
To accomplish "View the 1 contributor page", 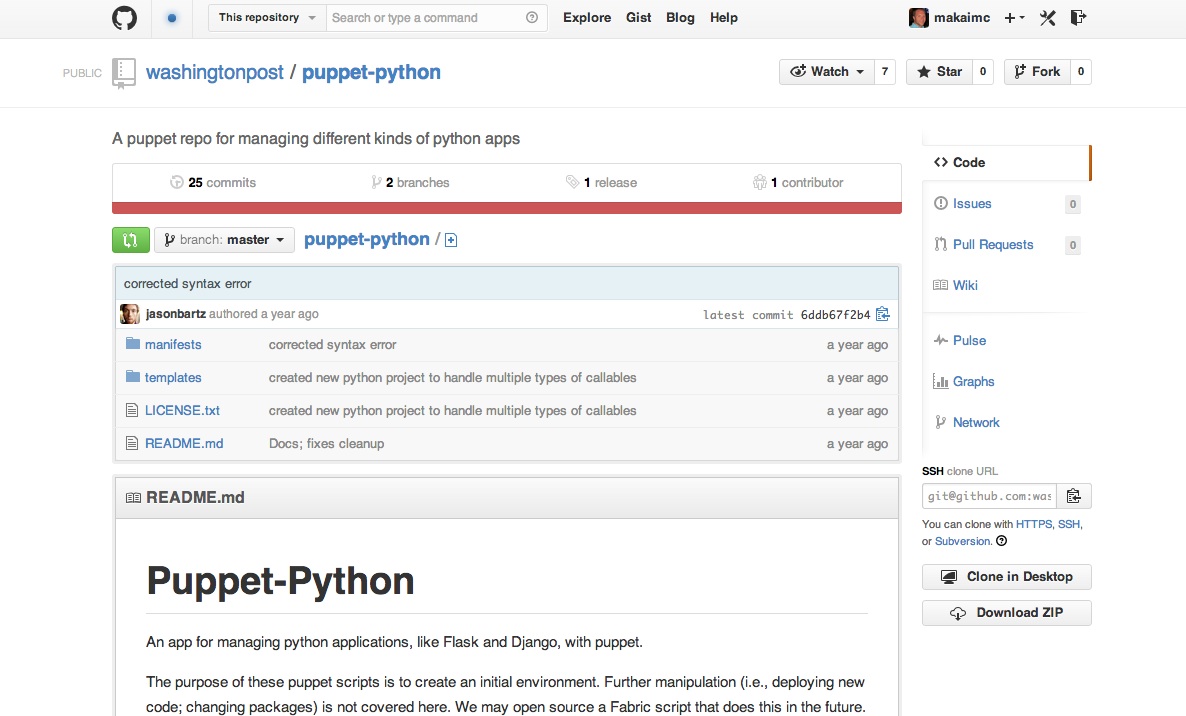I will click(x=798, y=182).
